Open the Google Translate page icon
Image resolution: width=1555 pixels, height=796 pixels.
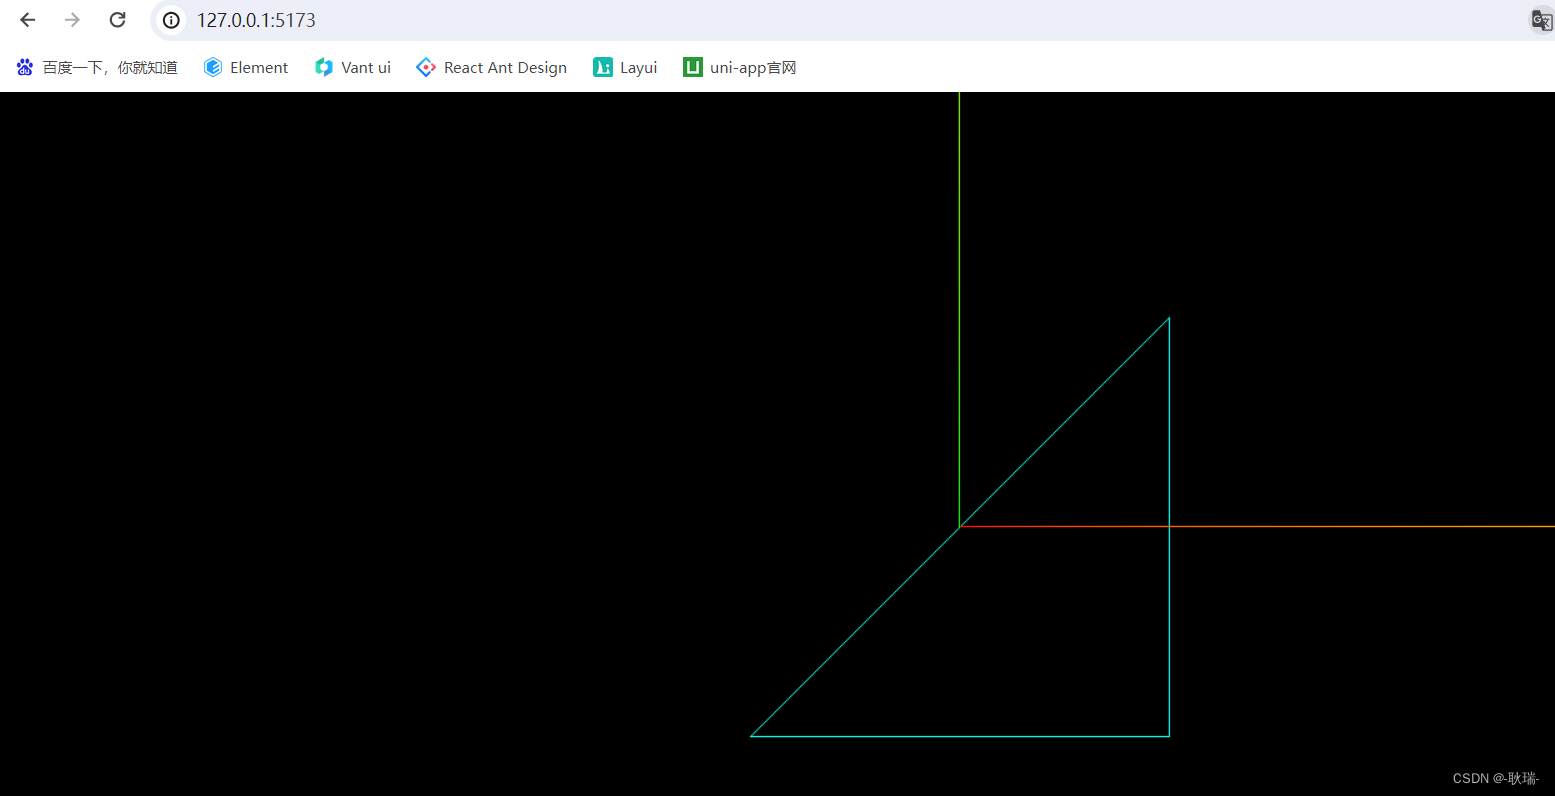tap(1541, 20)
